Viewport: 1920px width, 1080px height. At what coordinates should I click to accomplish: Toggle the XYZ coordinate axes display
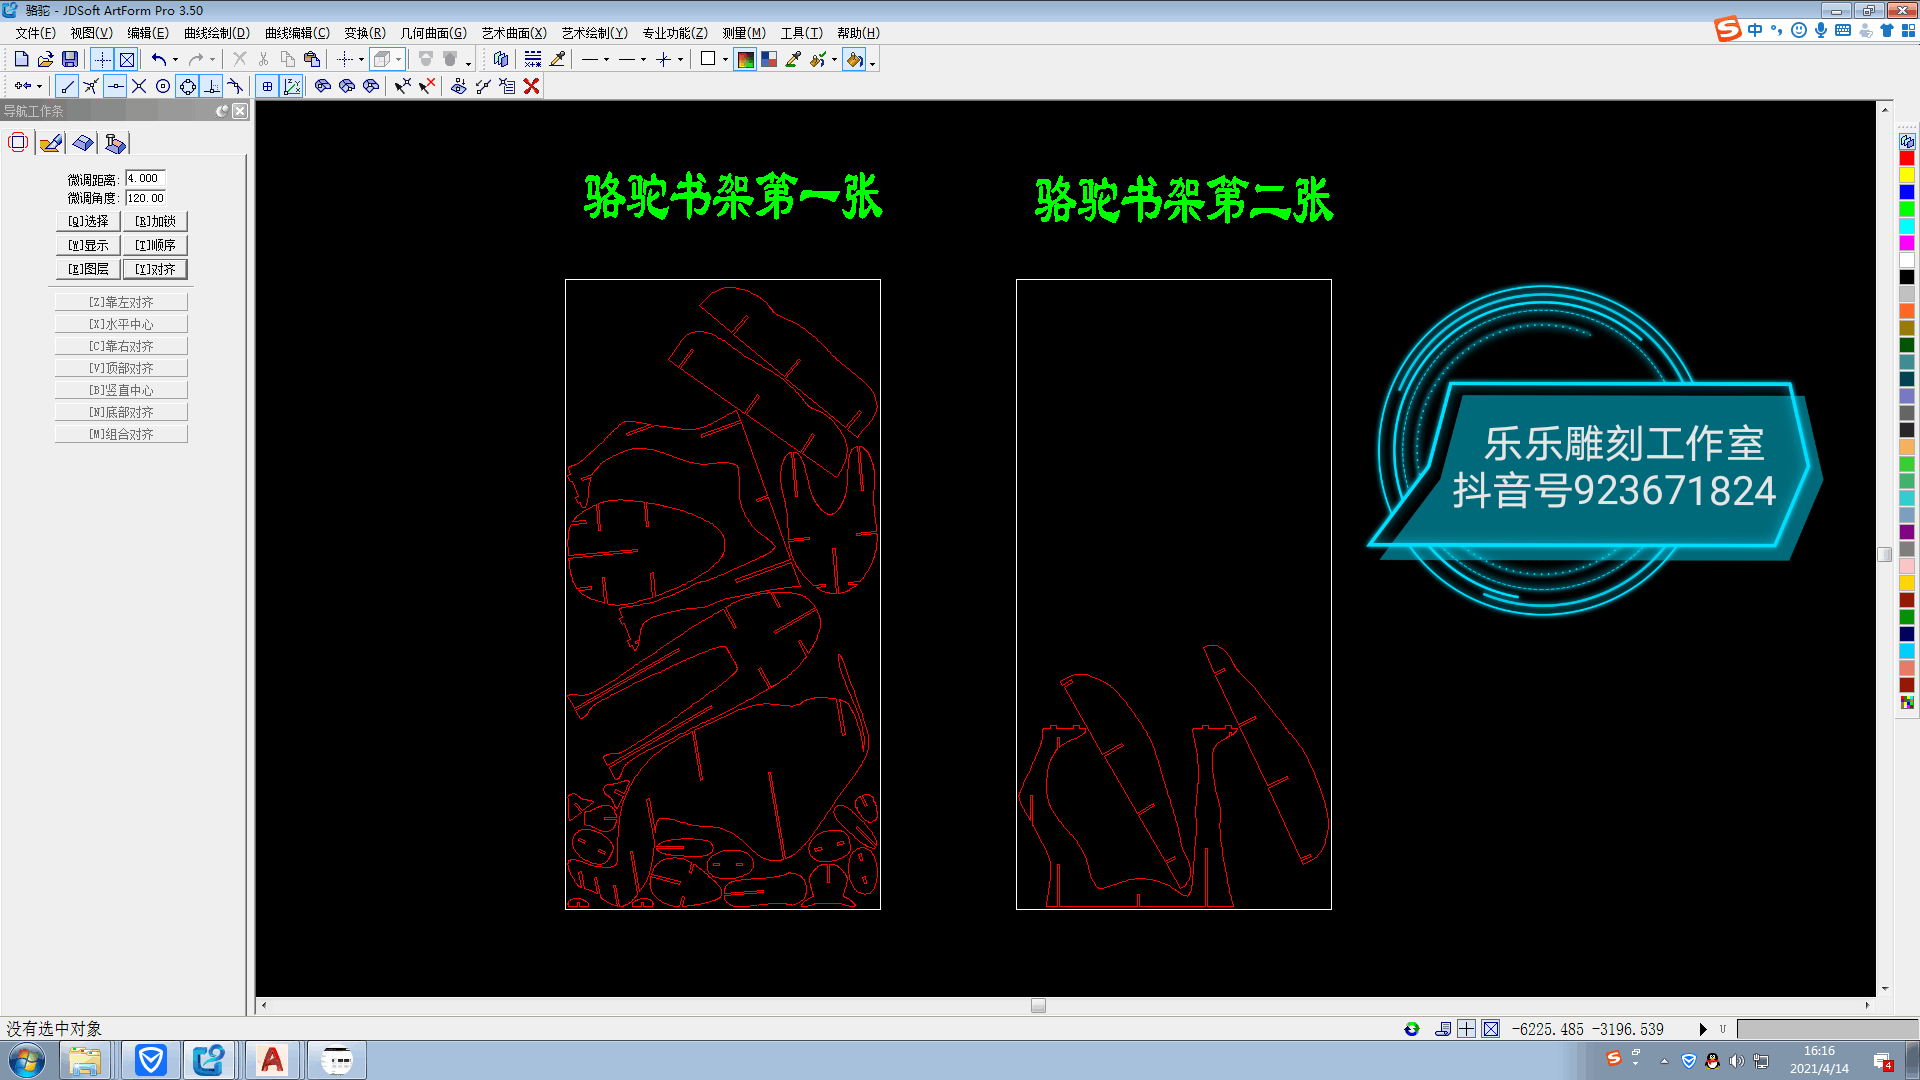292,86
